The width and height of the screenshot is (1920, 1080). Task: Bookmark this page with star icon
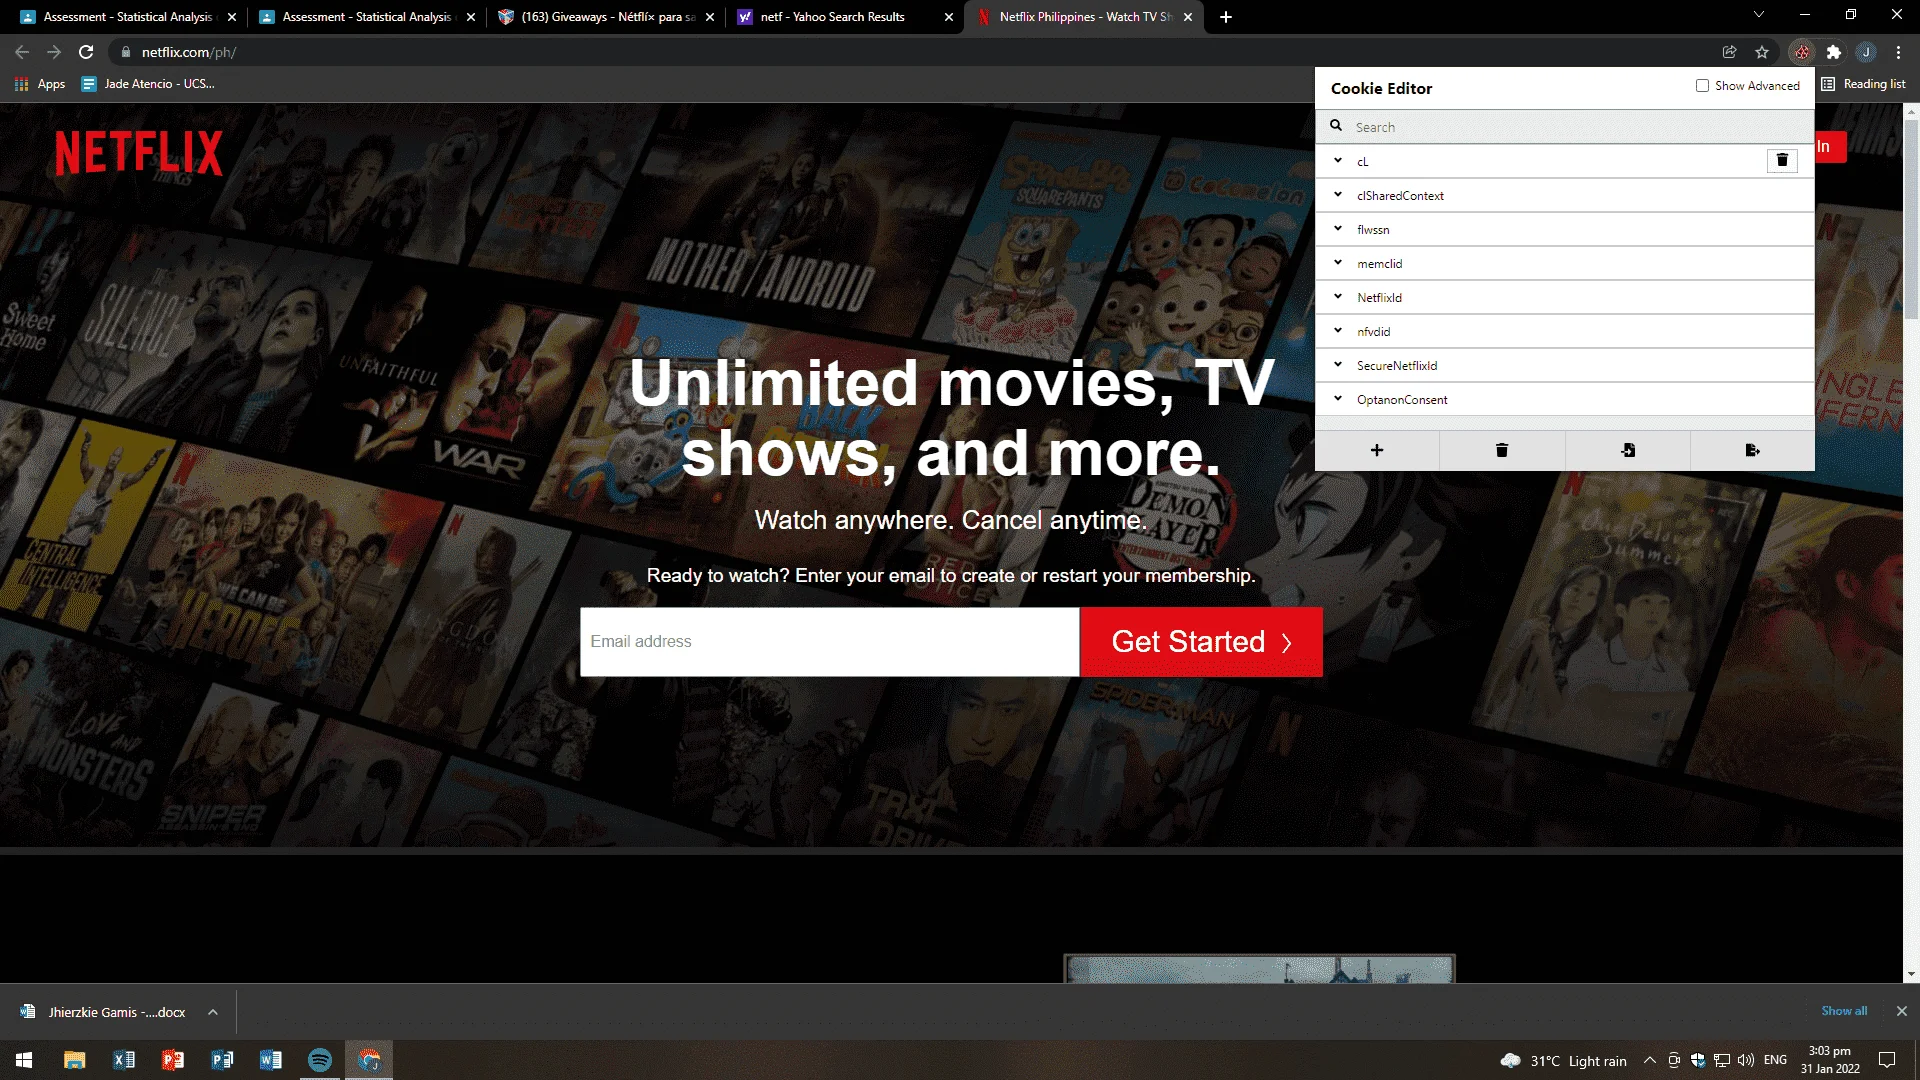coord(1762,52)
